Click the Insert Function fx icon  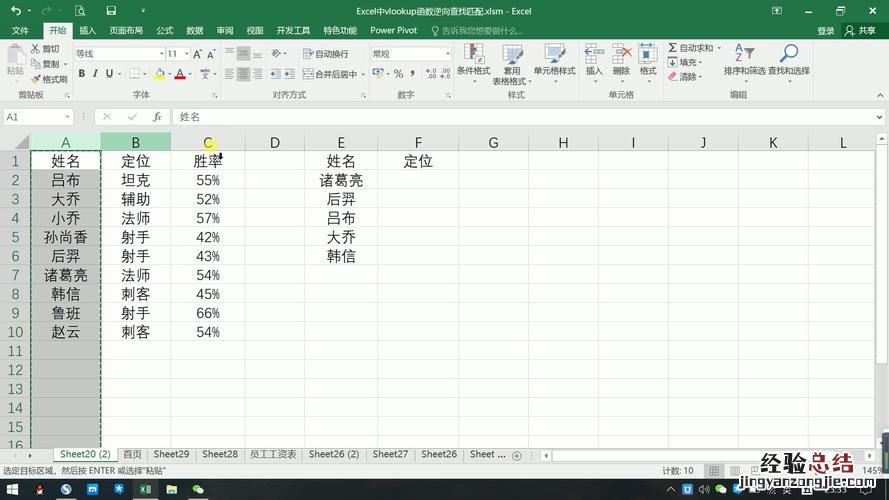157,117
